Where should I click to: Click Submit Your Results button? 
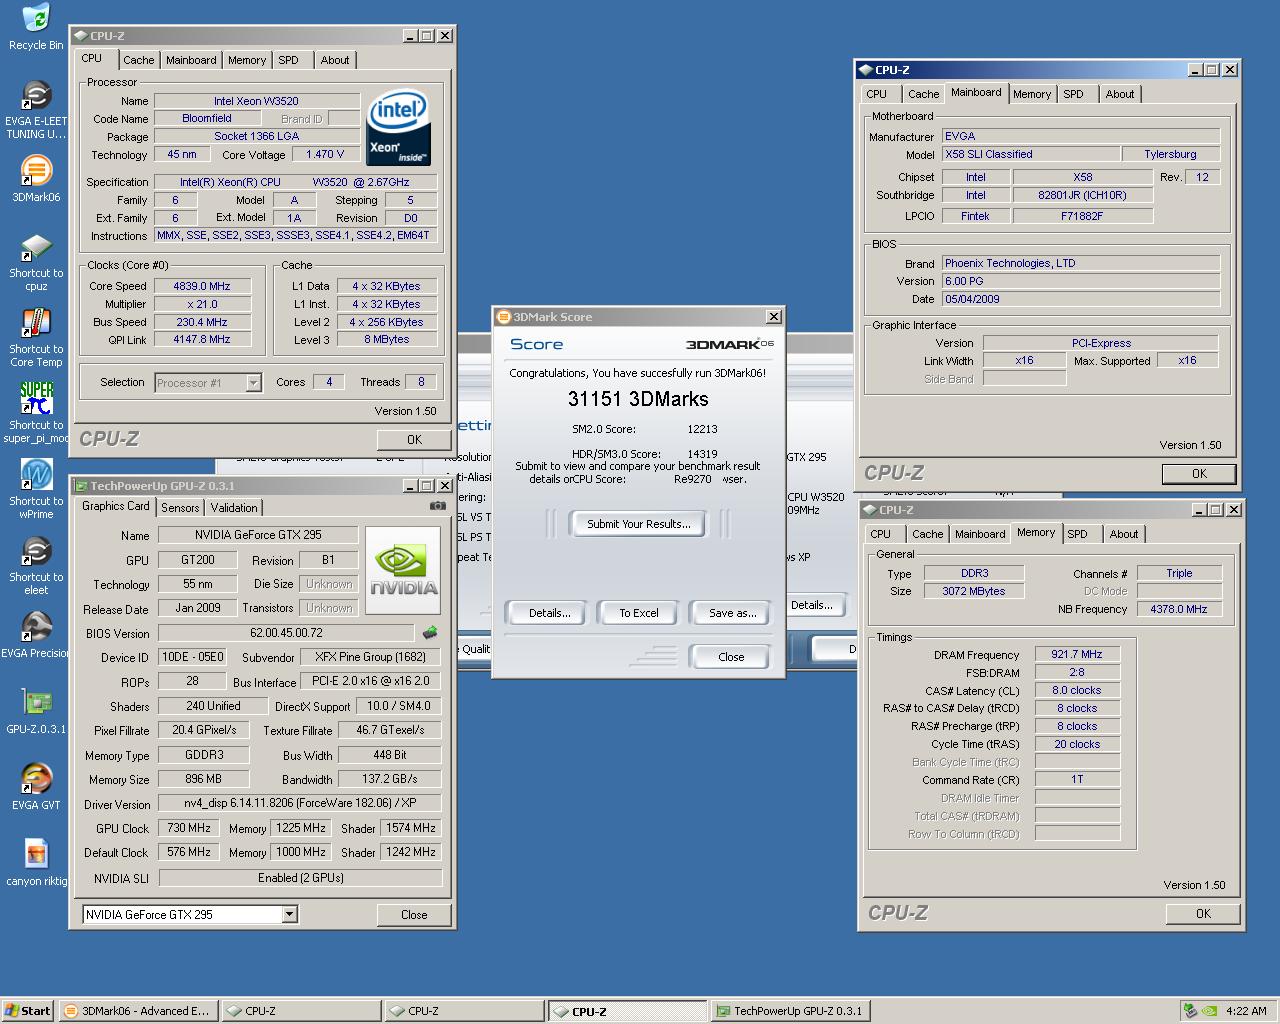coord(638,524)
